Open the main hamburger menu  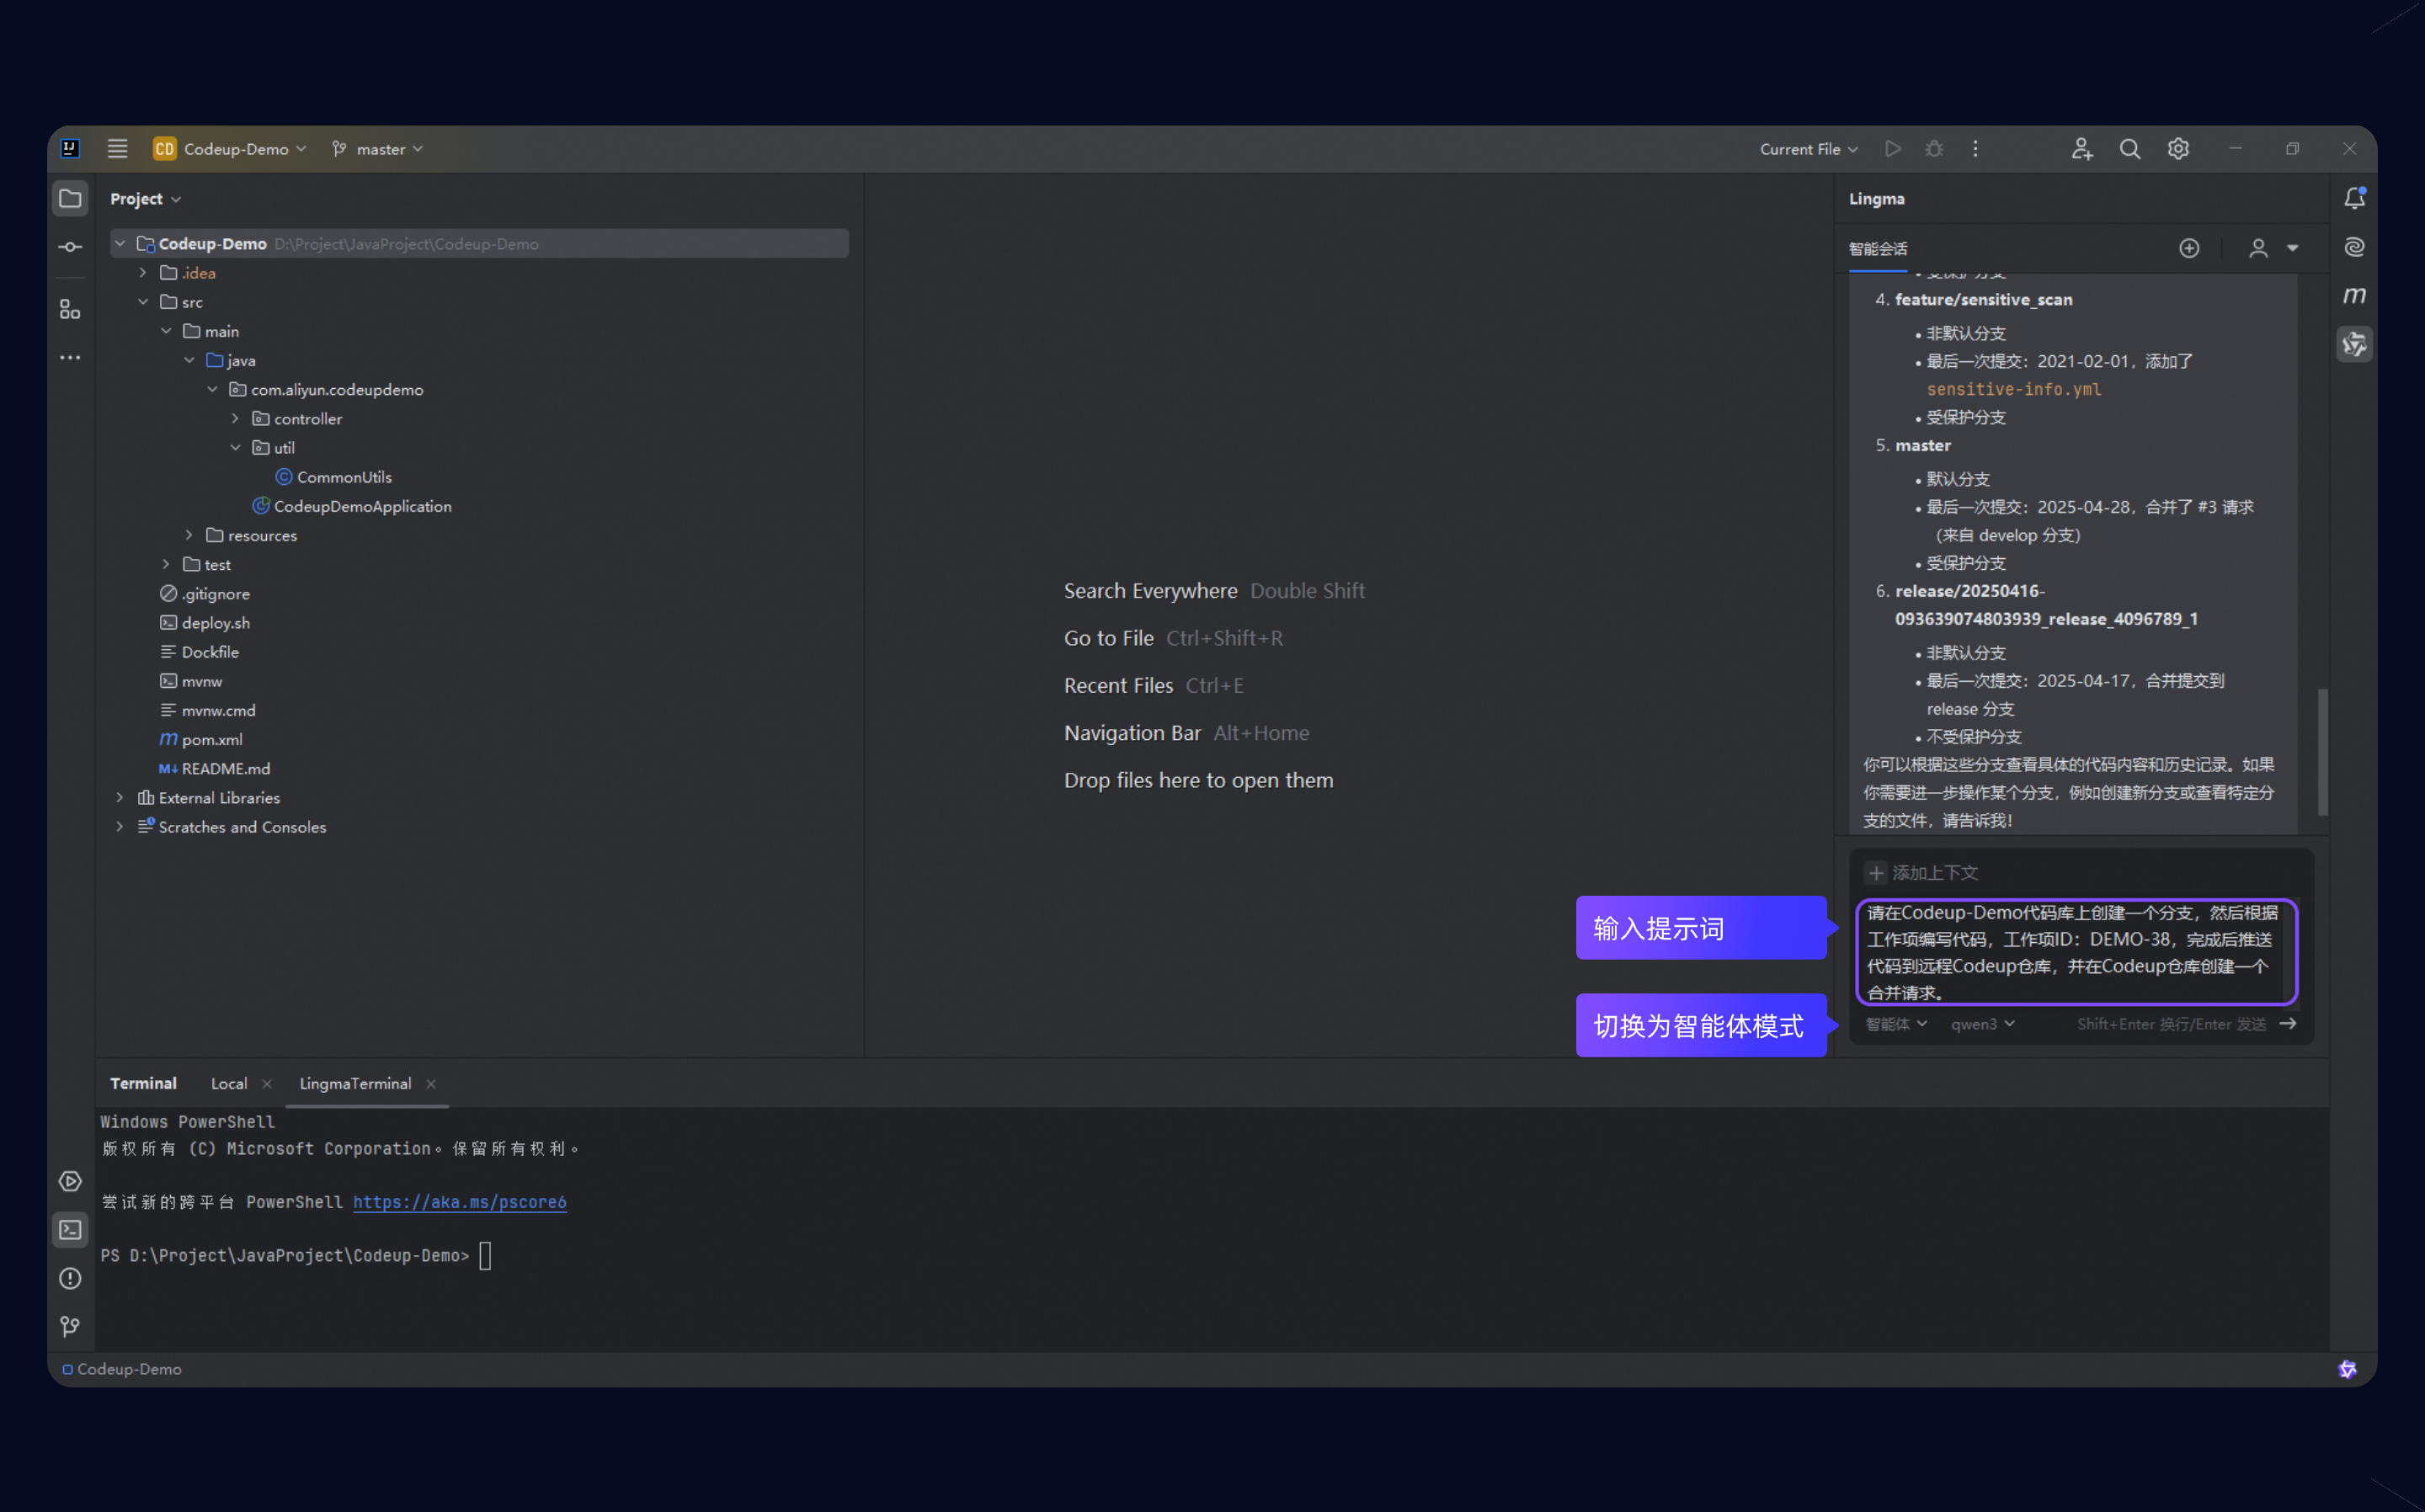point(117,149)
